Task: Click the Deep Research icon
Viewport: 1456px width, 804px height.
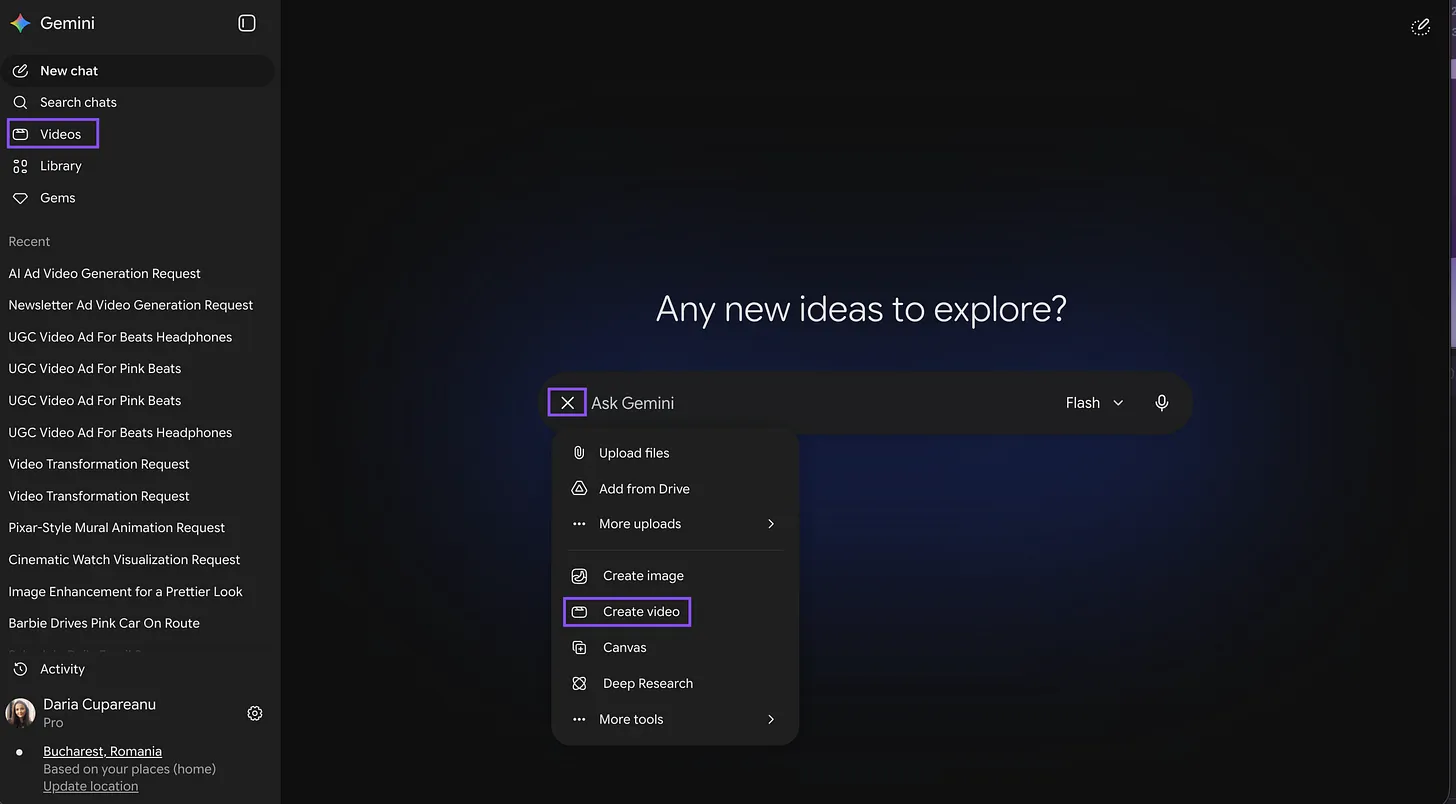Action: (x=579, y=684)
